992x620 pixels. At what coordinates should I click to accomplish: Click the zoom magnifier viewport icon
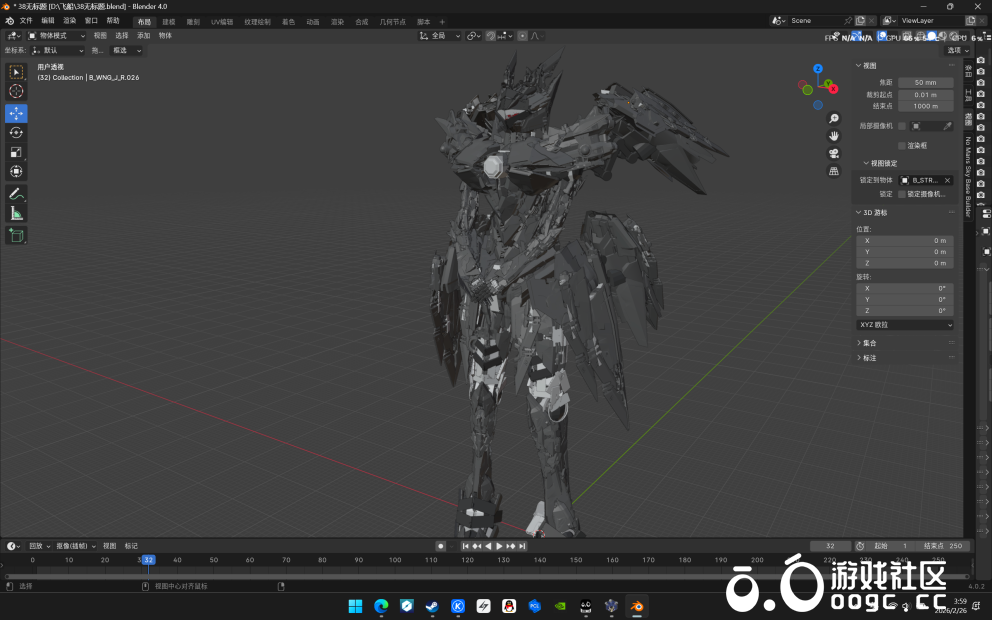(x=834, y=118)
